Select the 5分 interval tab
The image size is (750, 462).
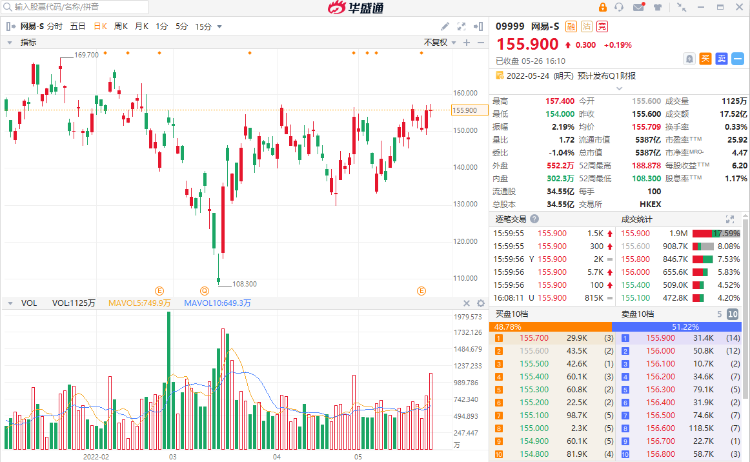181,26
